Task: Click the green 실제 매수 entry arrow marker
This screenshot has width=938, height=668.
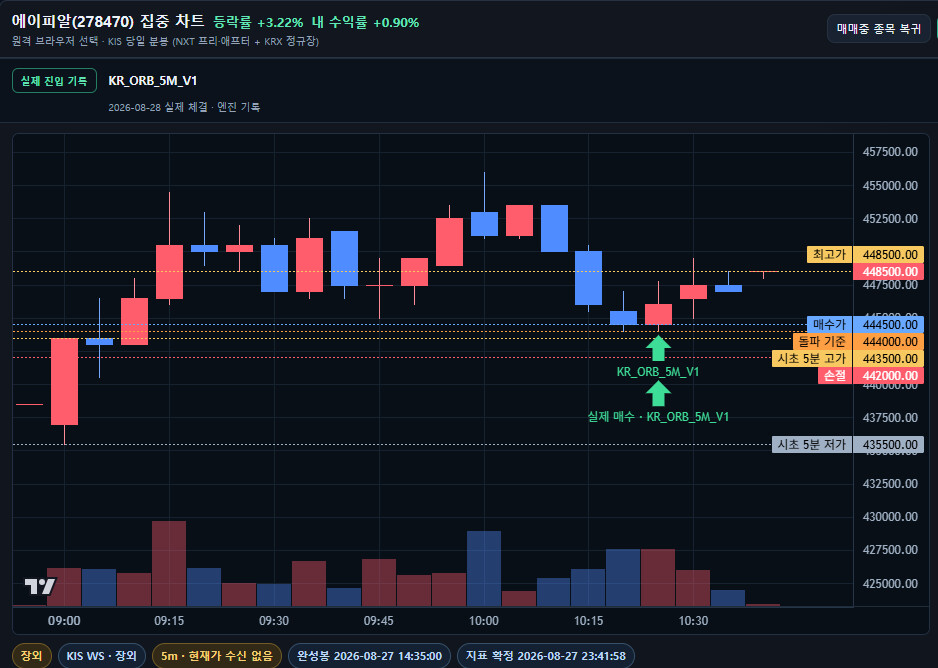Action: [658, 394]
